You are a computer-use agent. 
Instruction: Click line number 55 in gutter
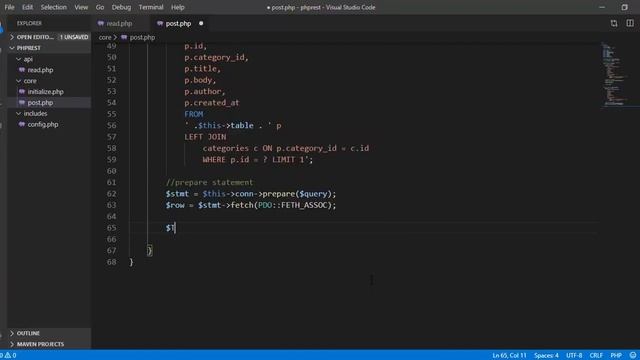111,114
